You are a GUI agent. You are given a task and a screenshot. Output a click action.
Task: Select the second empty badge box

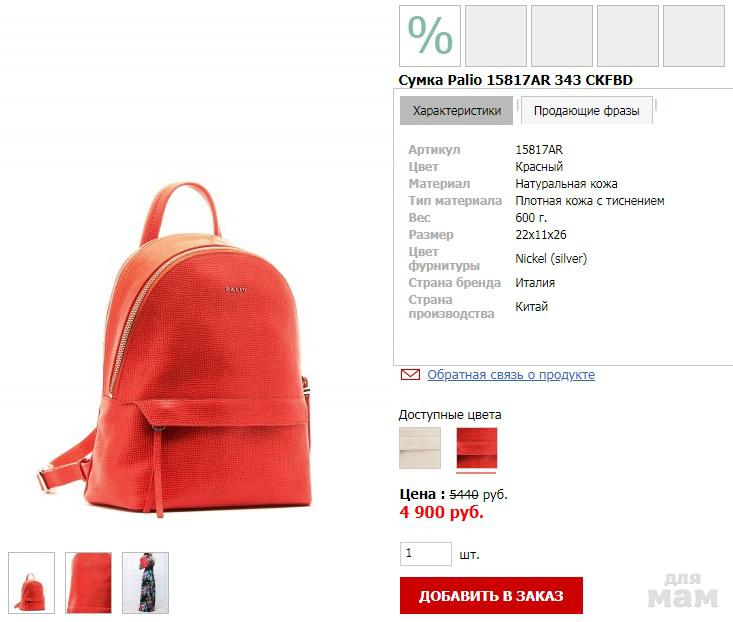tap(496, 36)
